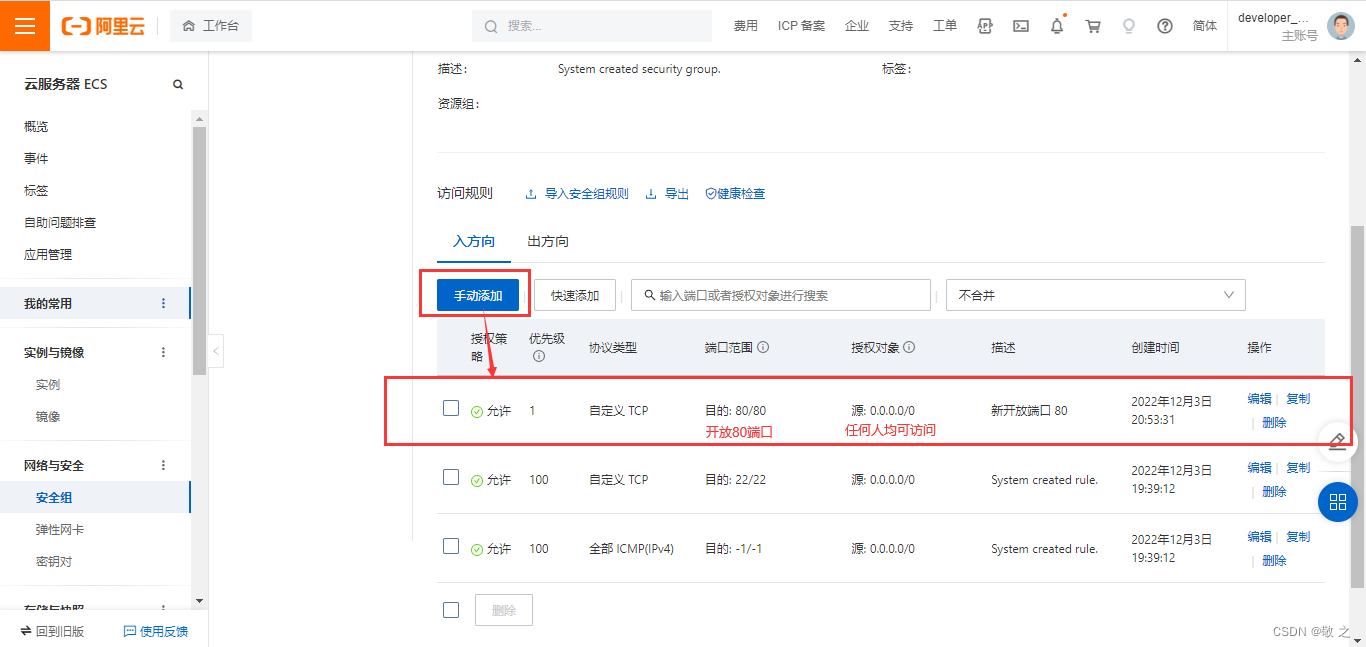1366x647 pixels.
Task: Edit the ICMP(IPv4) rule
Action: tap(1260, 537)
